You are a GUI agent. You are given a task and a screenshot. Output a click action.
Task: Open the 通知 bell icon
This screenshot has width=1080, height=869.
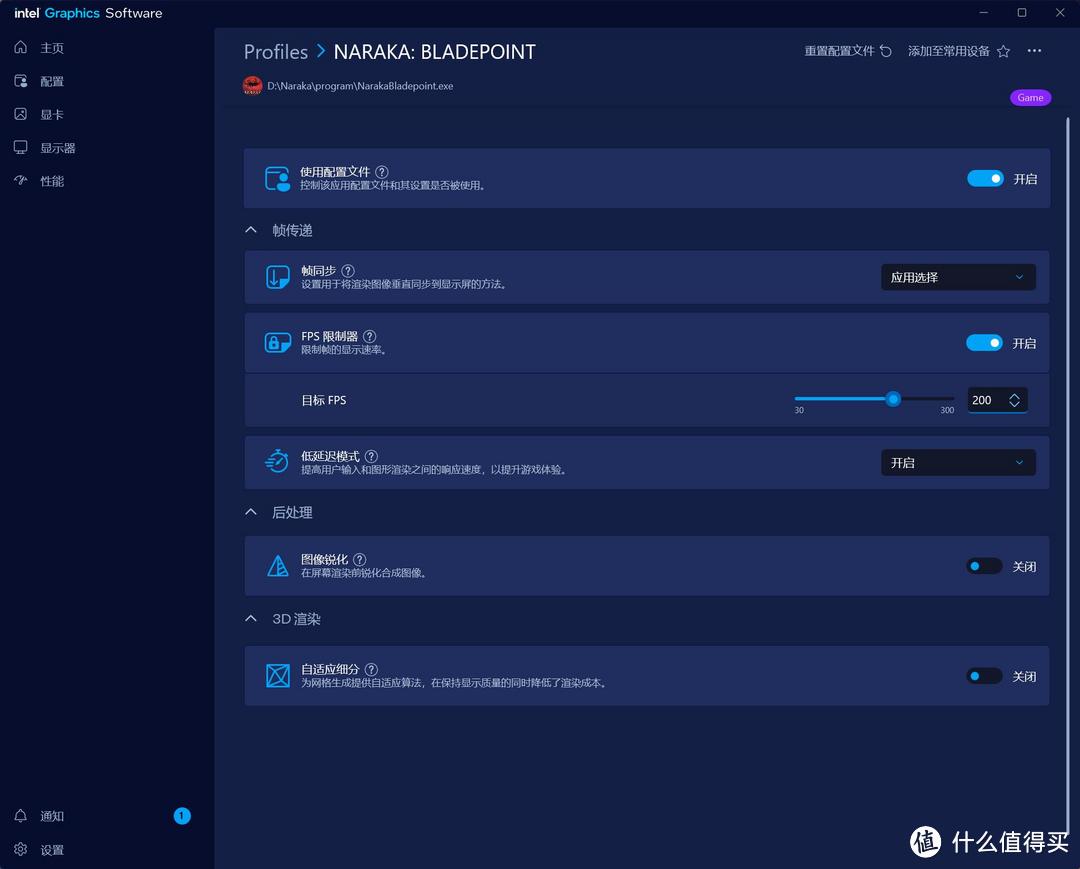[21, 816]
